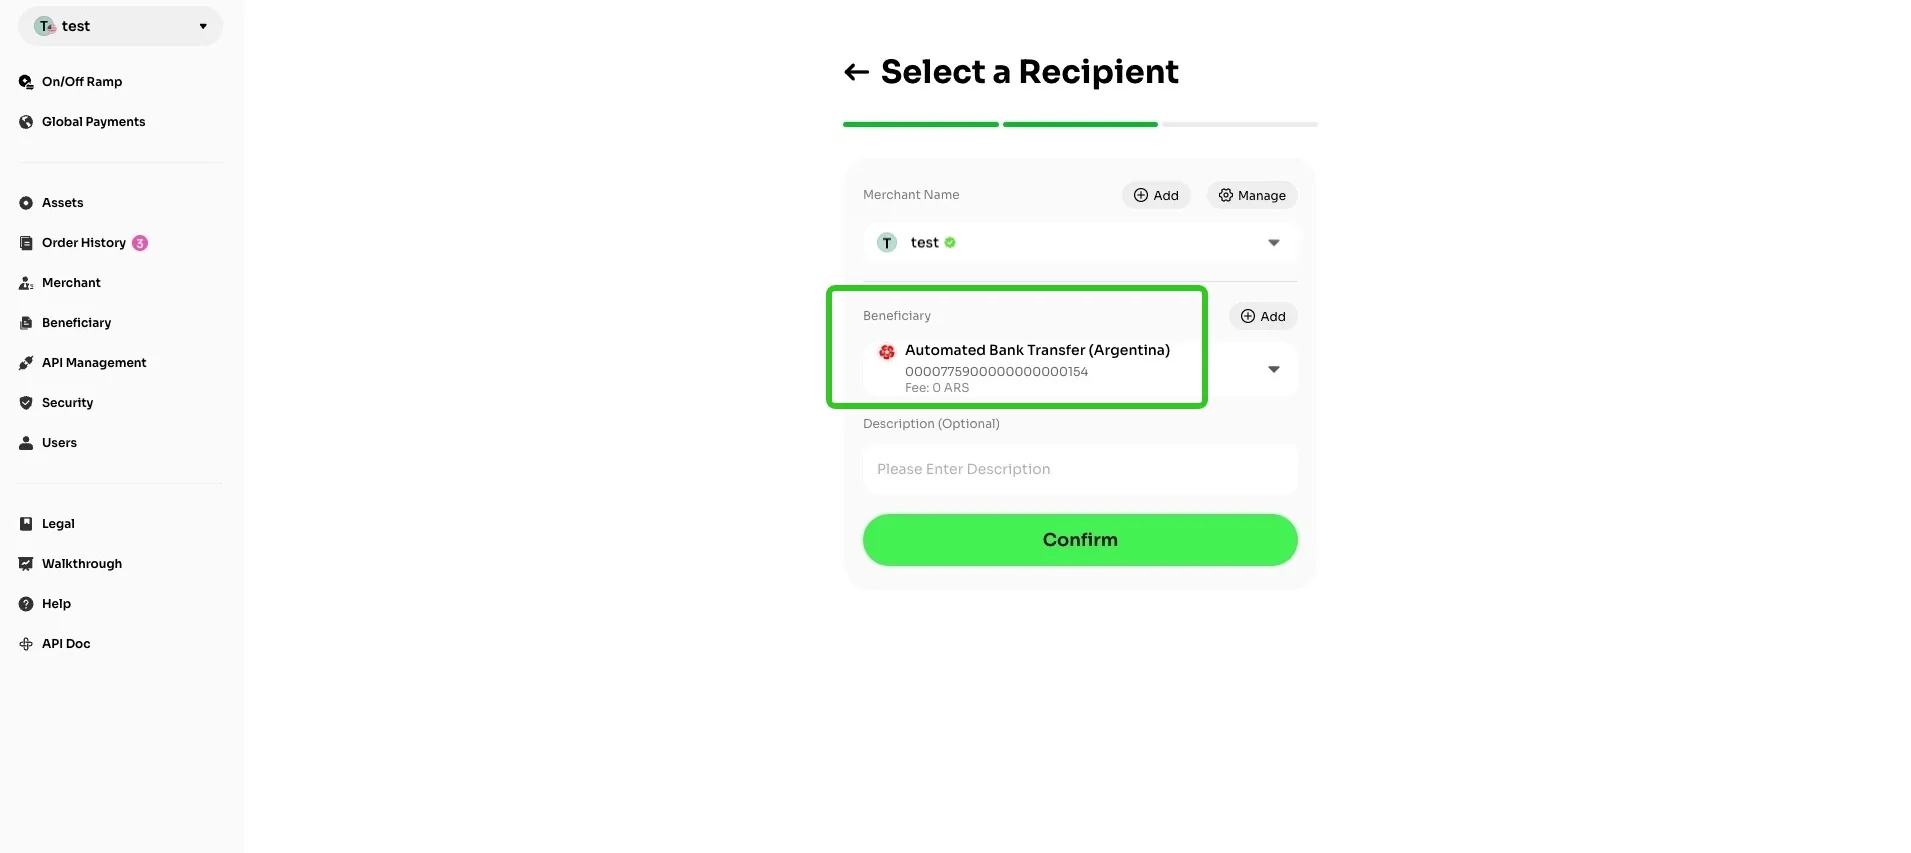1911x853 pixels.
Task: Click the Add beneficiary button
Action: coord(1263,316)
